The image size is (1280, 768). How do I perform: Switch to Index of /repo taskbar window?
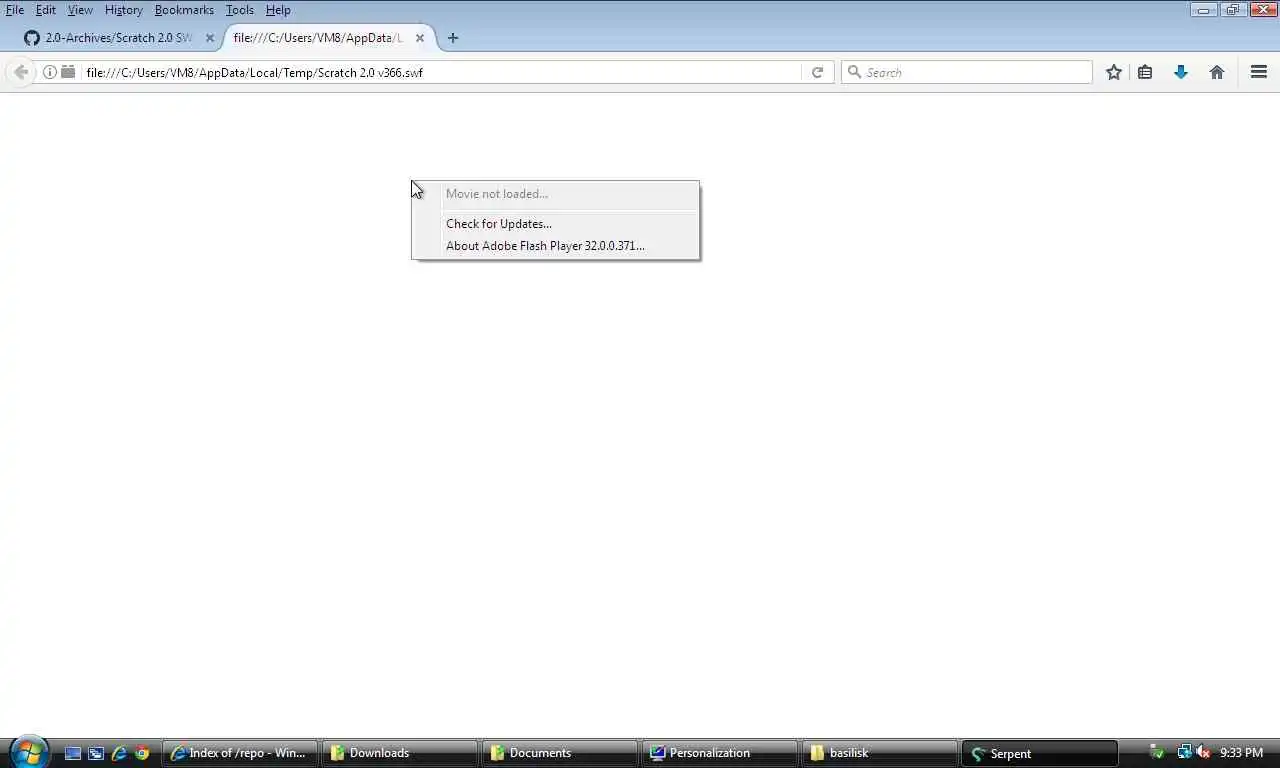240,753
